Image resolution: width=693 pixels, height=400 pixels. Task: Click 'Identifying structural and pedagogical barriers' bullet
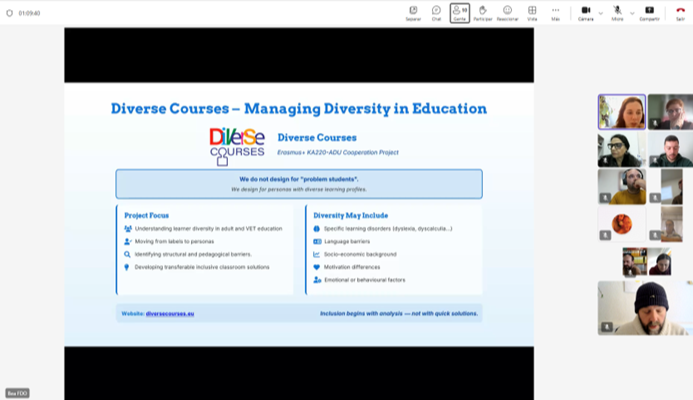click(193, 254)
